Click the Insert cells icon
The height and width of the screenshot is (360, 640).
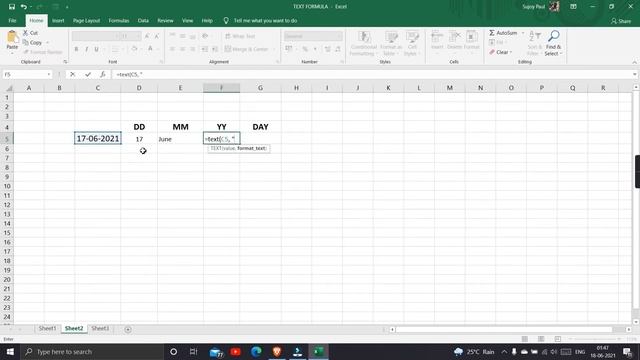tap(437, 40)
